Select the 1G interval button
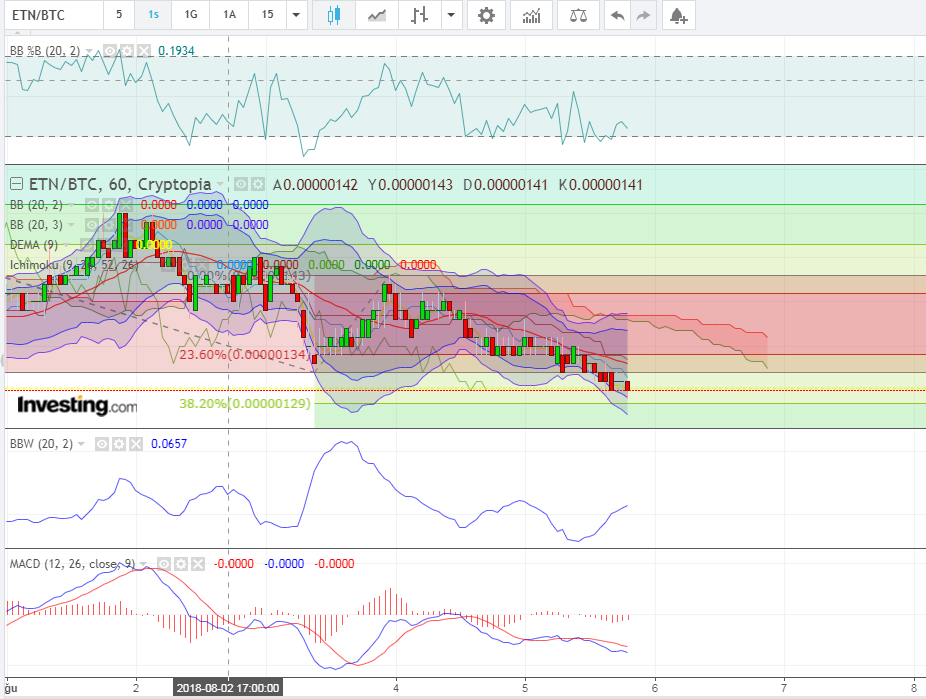This screenshot has width=926, height=699. coord(191,15)
